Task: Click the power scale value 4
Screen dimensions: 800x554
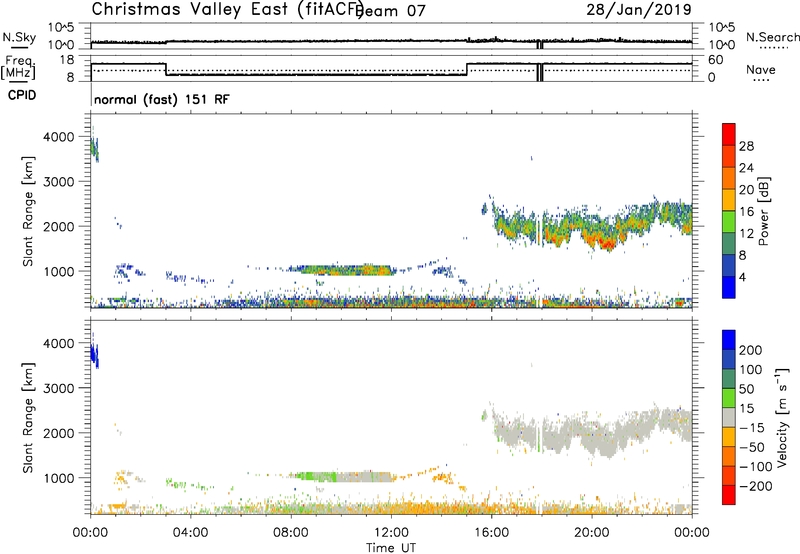Action: [x=743, y=277]
